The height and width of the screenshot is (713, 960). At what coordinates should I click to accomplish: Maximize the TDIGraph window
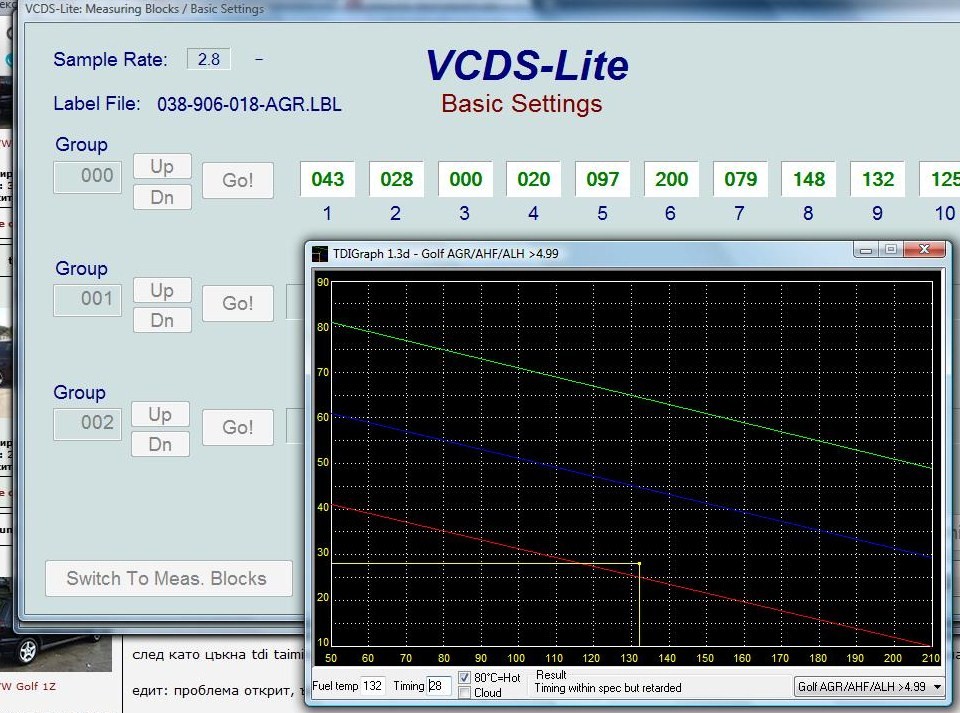point(889,250)
